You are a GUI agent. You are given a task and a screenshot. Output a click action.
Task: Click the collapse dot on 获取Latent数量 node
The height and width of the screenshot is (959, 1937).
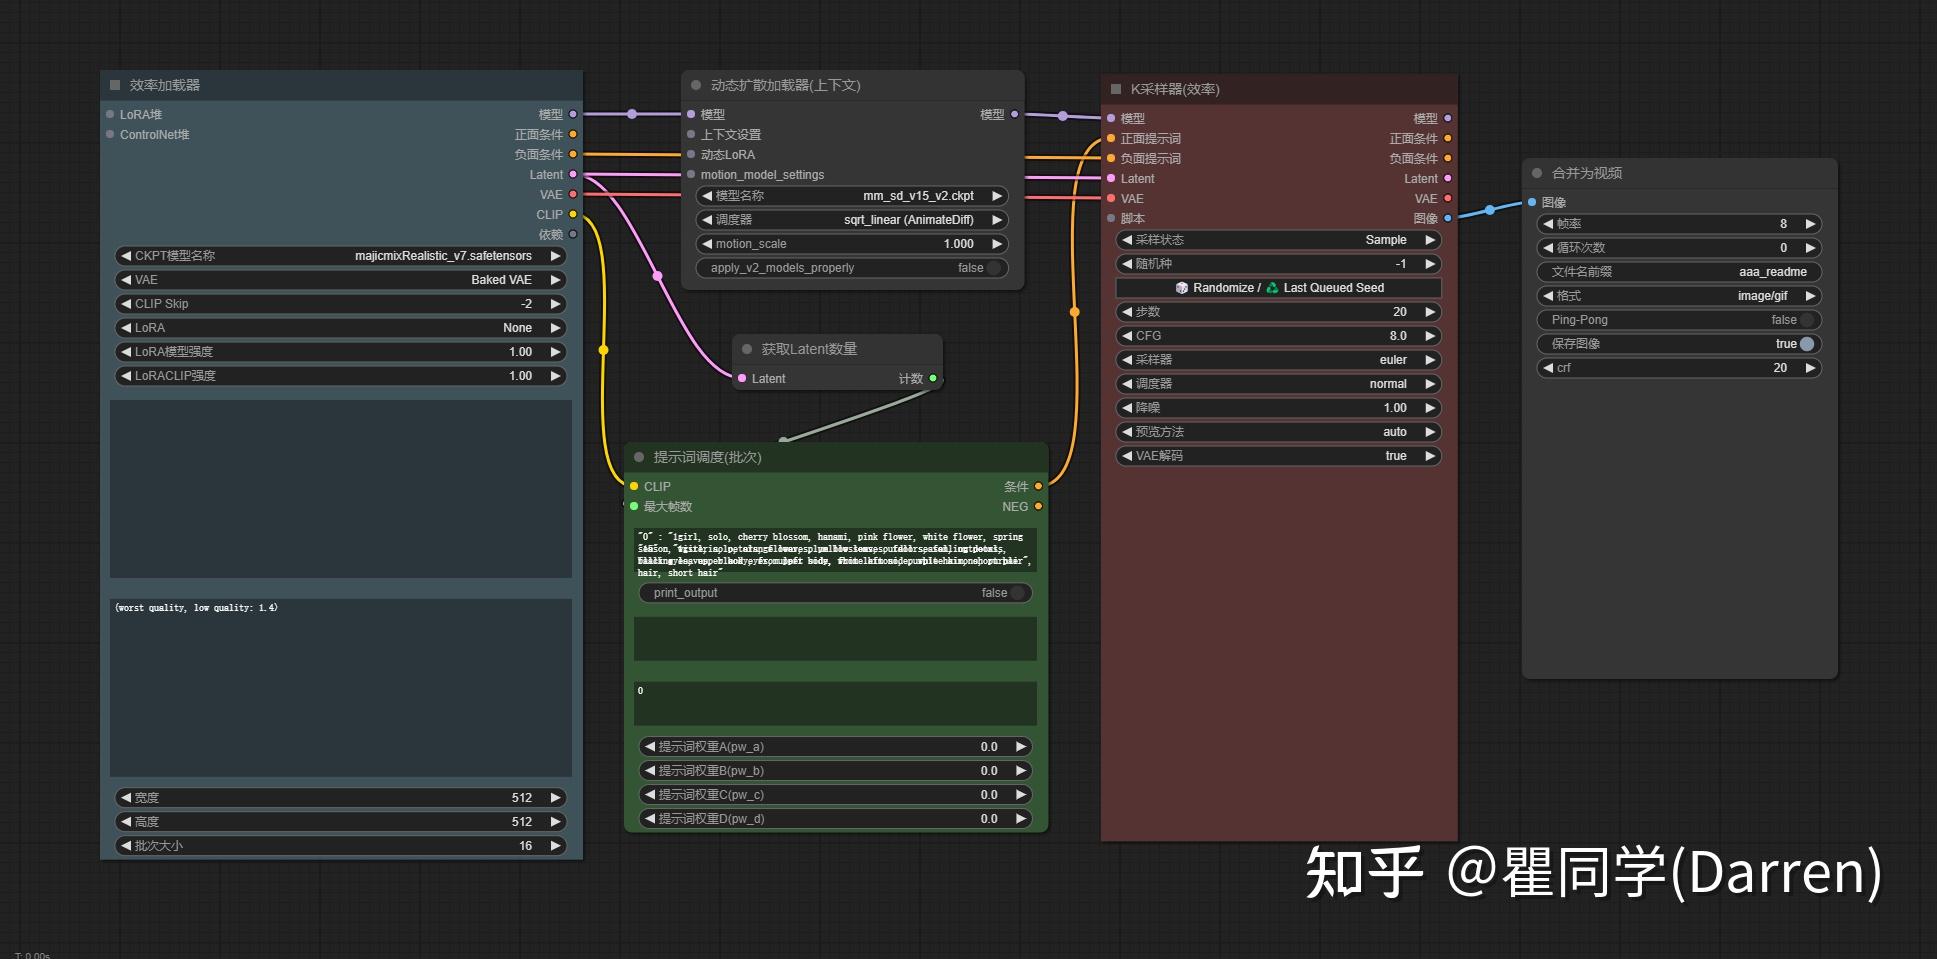(x=745, y=348)
